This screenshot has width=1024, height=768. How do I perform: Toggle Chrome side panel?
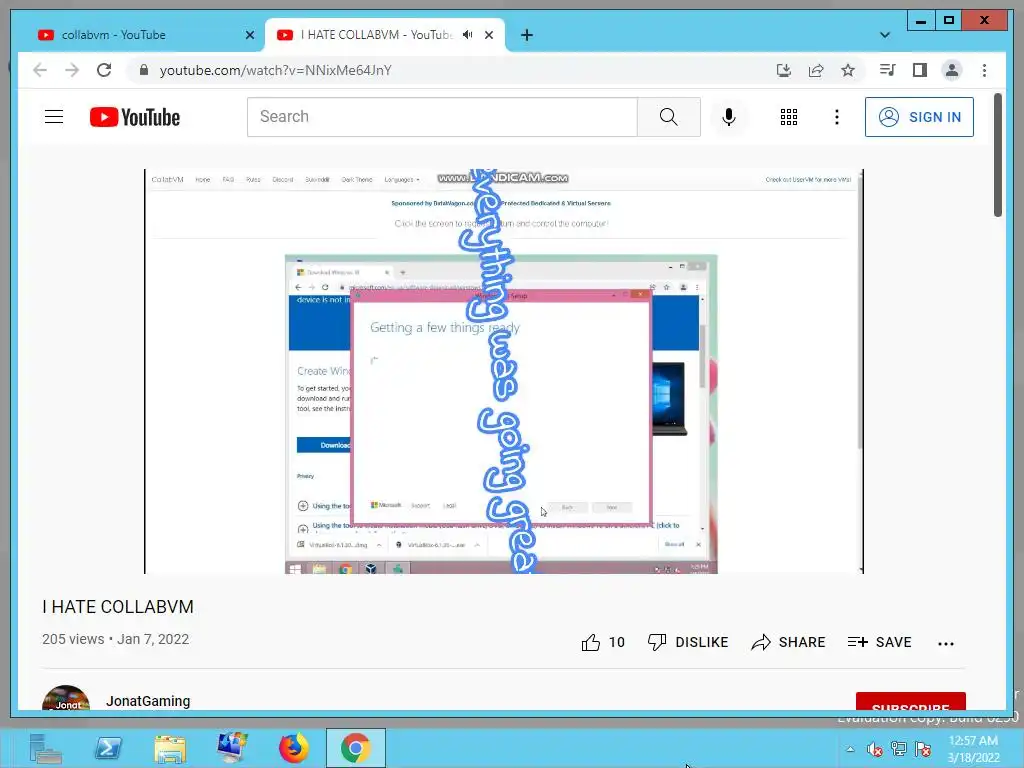(x=920, y=70)
